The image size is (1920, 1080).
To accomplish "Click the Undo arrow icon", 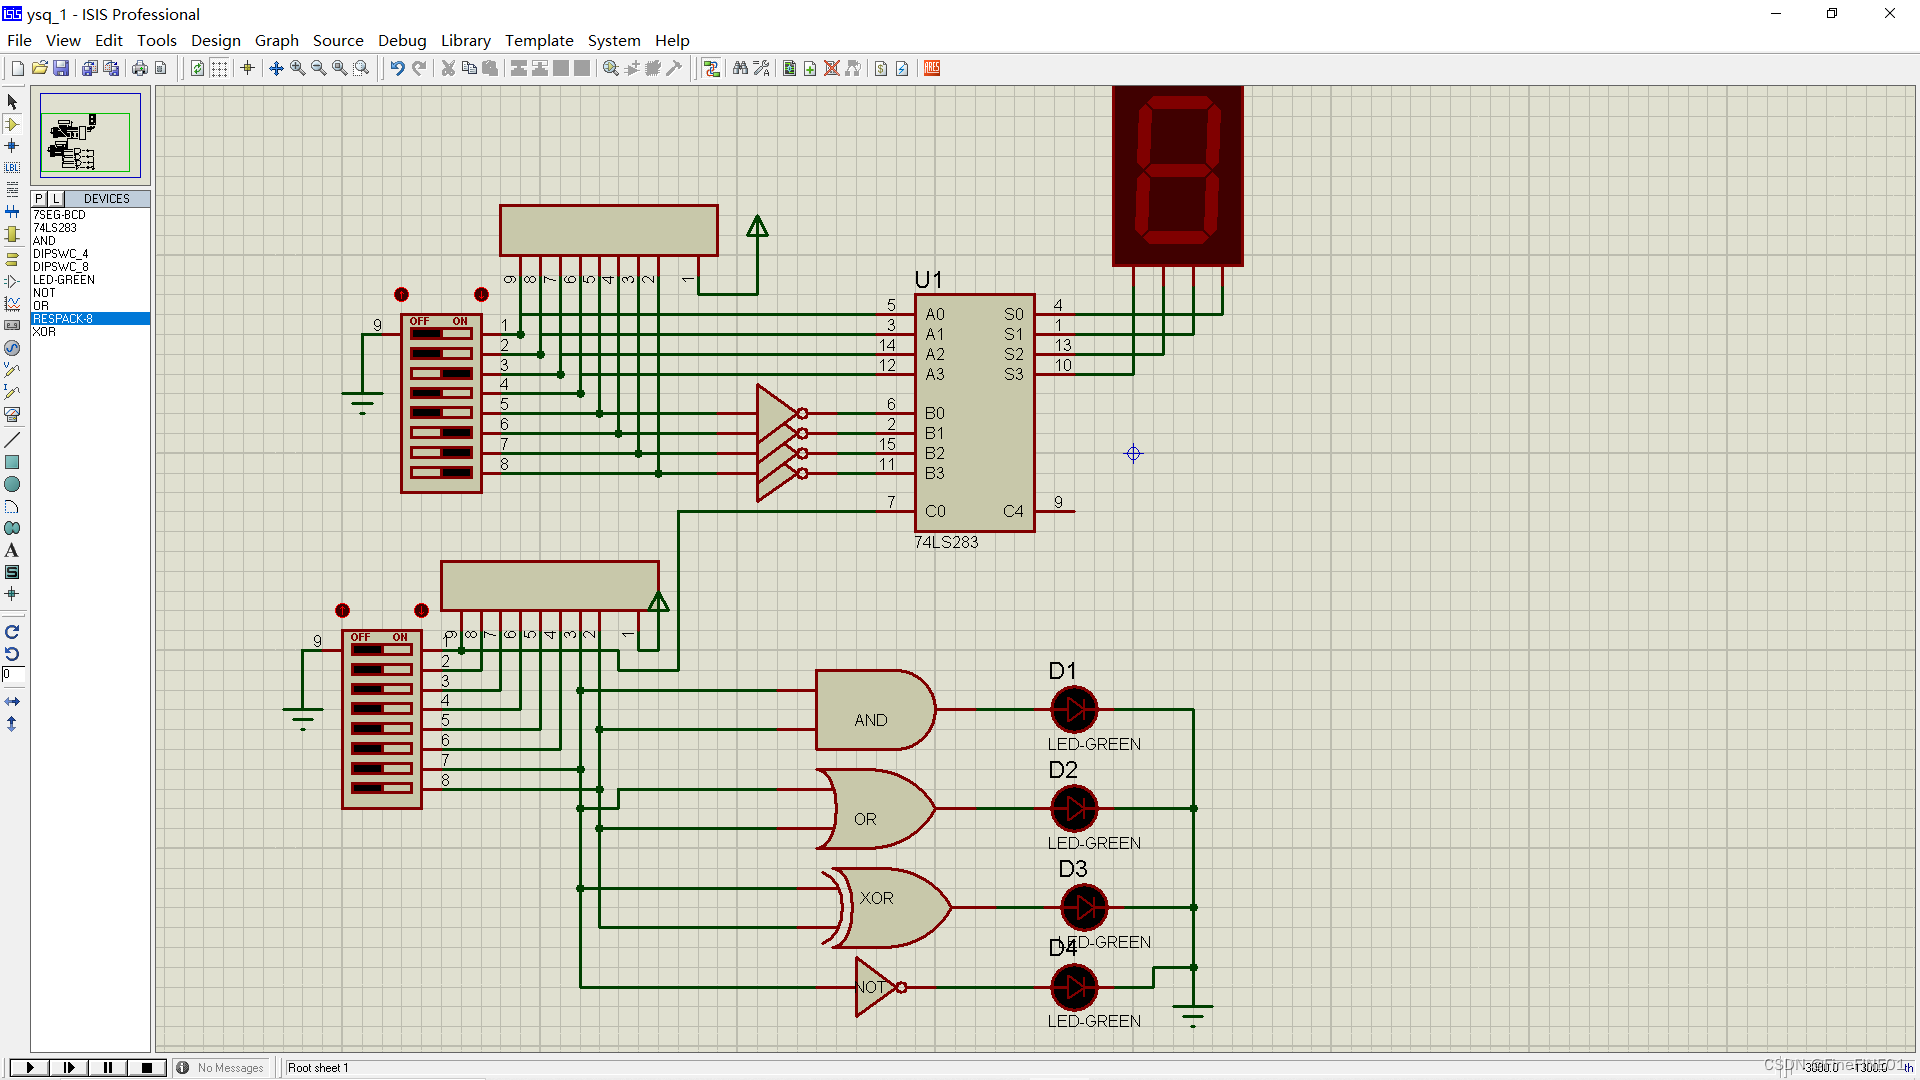I will [x=397, y=68].
